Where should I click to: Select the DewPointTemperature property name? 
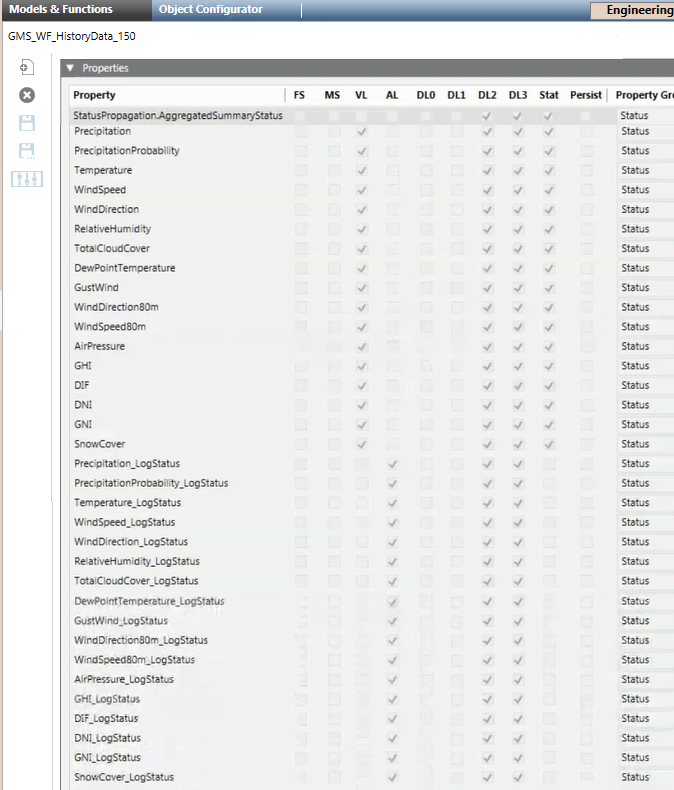coord(125,268)
